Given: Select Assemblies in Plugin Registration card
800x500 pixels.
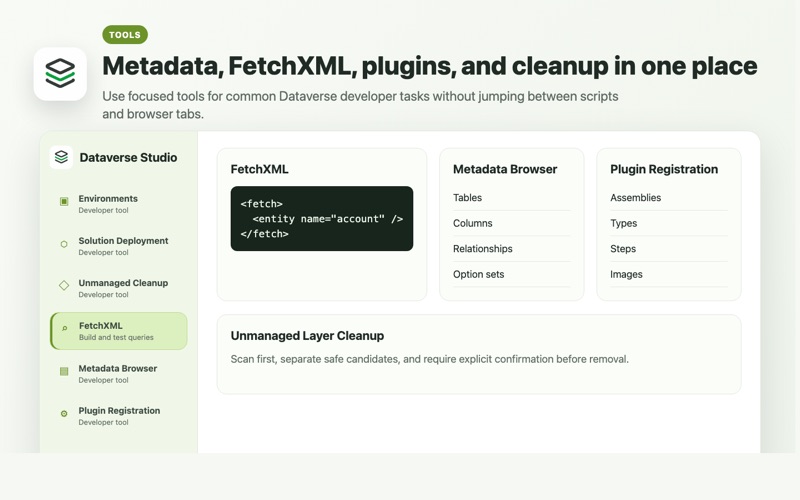Looking at the screenshot, I should tap(669, 197).
